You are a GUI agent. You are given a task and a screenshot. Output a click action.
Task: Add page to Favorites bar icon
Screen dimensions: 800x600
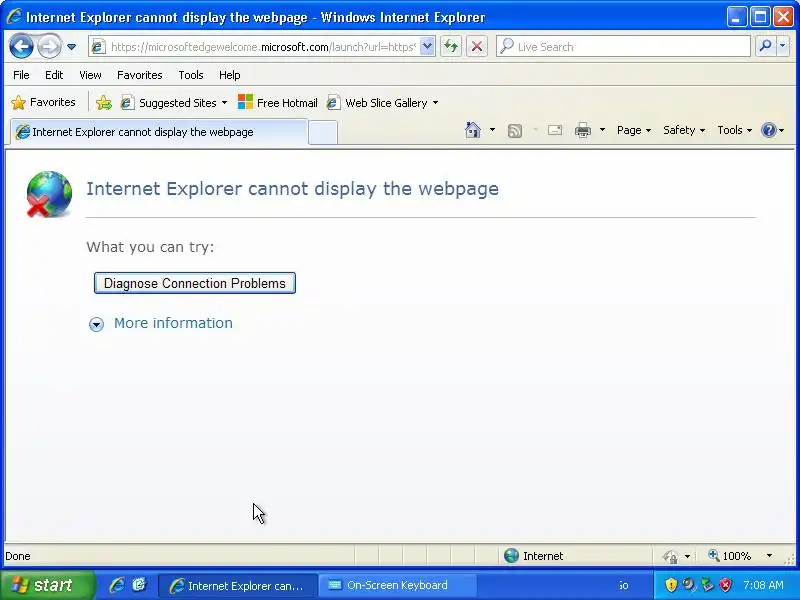point(104,103)
